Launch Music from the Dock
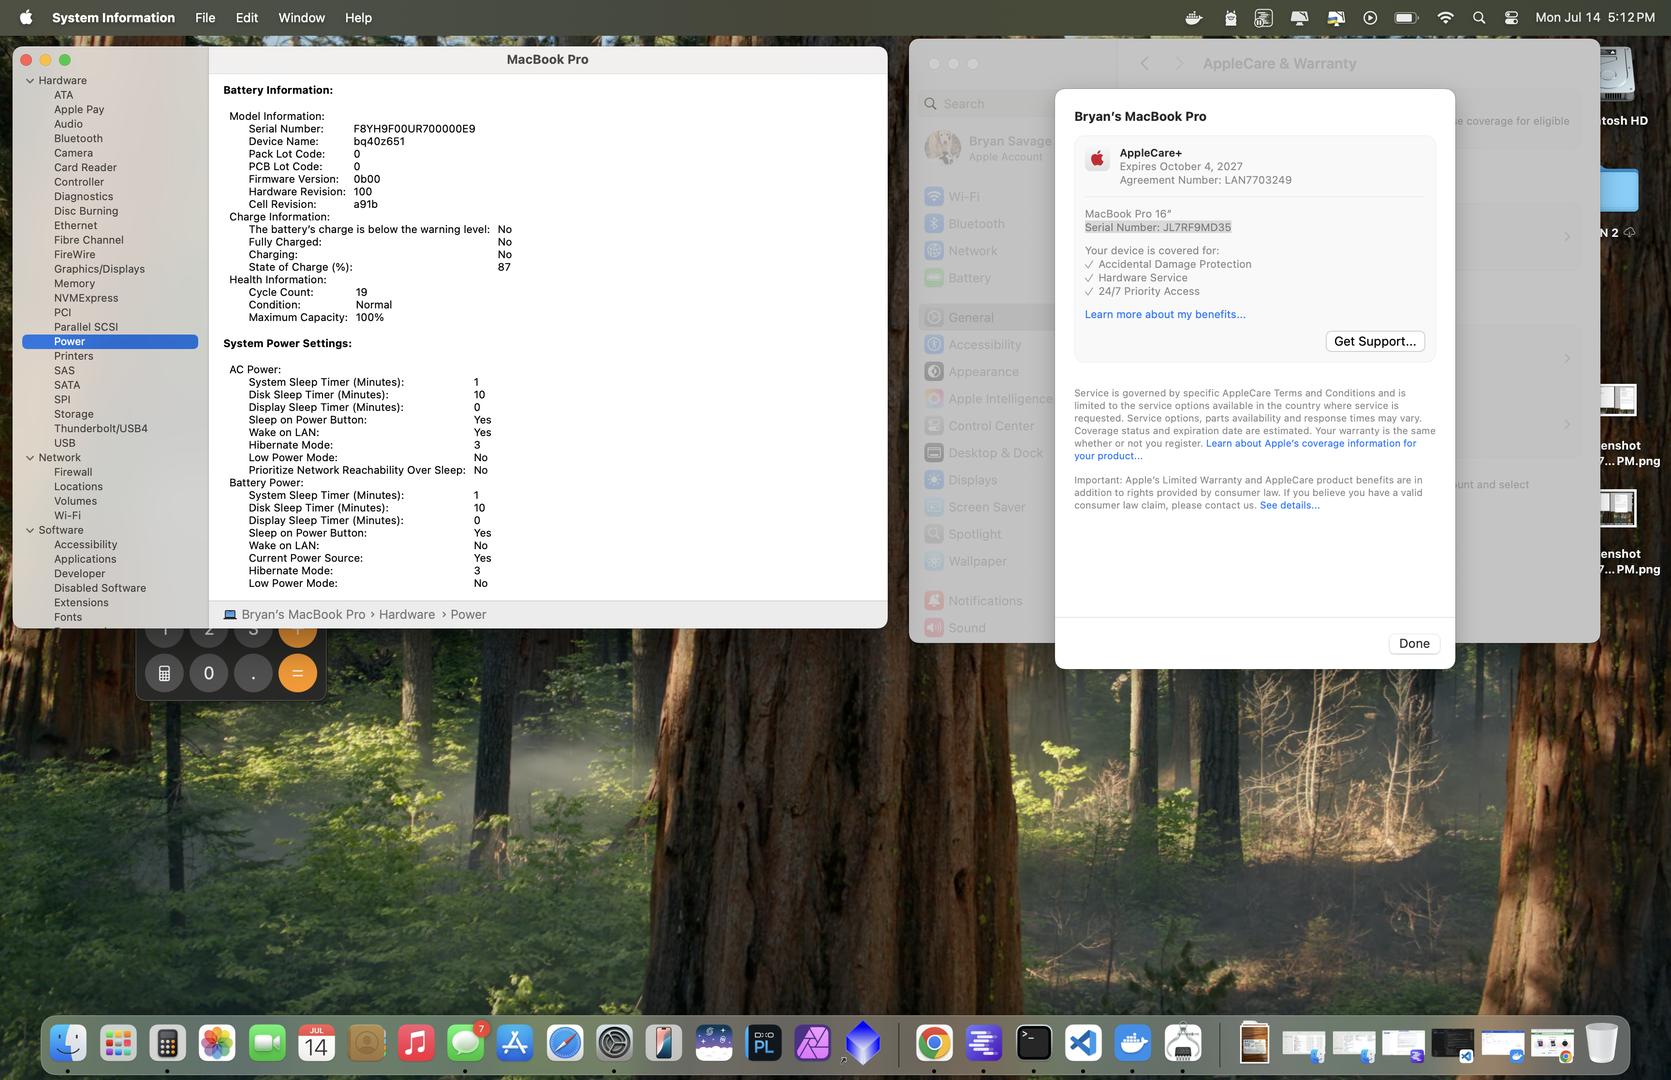The width and height of the screenshot is (1671, 1080). point(416,1044)
